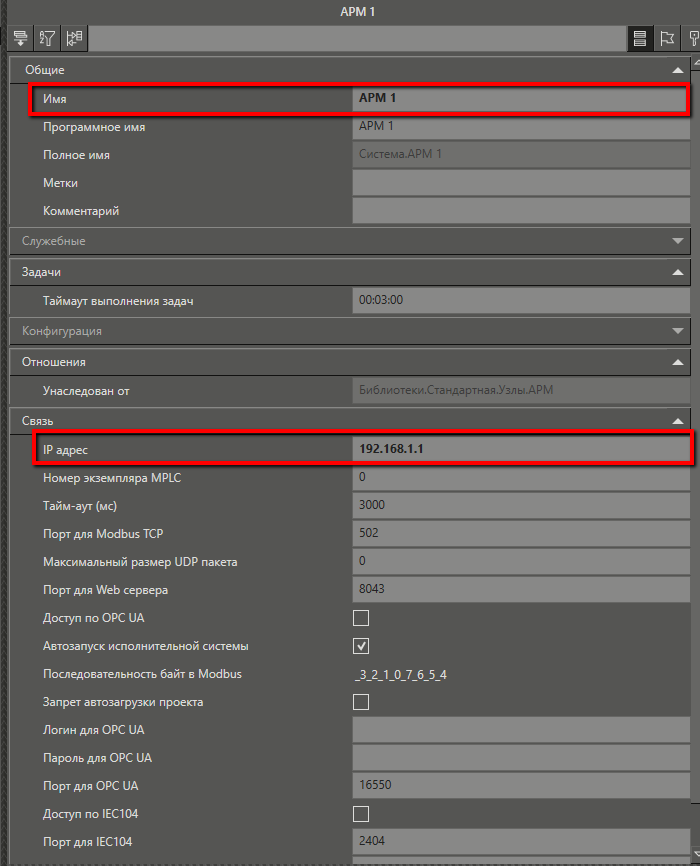Expand the Конфигурация section
Viewport: 700px width, 866px height.
[x=679, y=331]
